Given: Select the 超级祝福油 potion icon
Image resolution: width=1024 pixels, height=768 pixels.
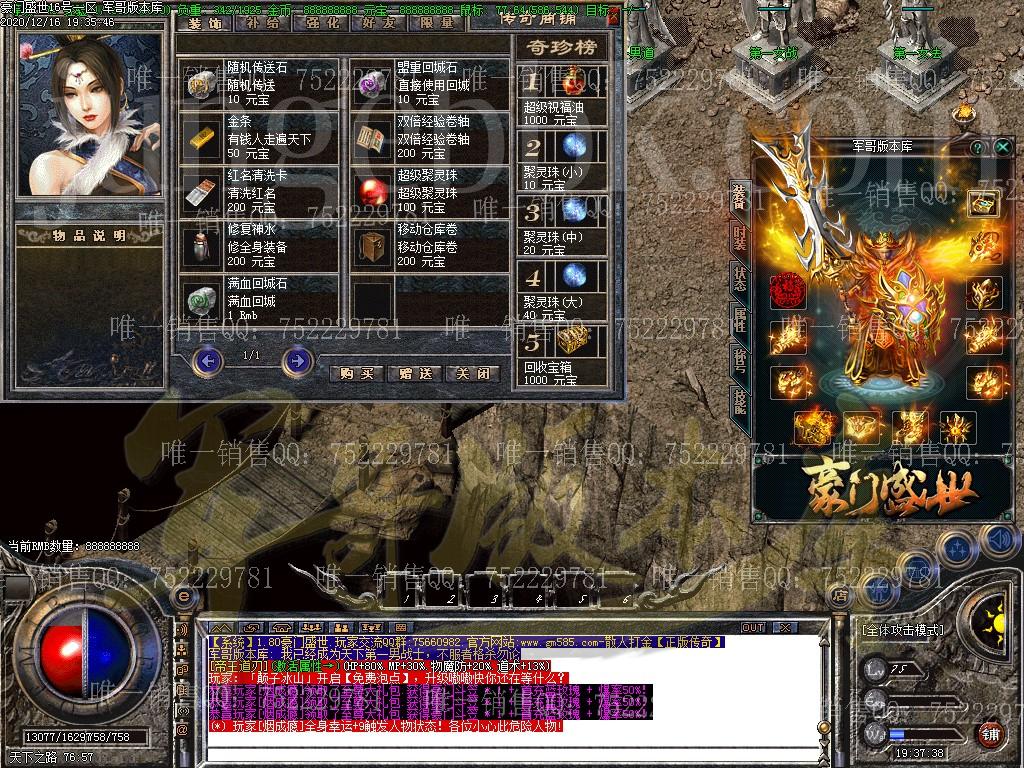Looking at the screenshot, I should tap(573, 81).
